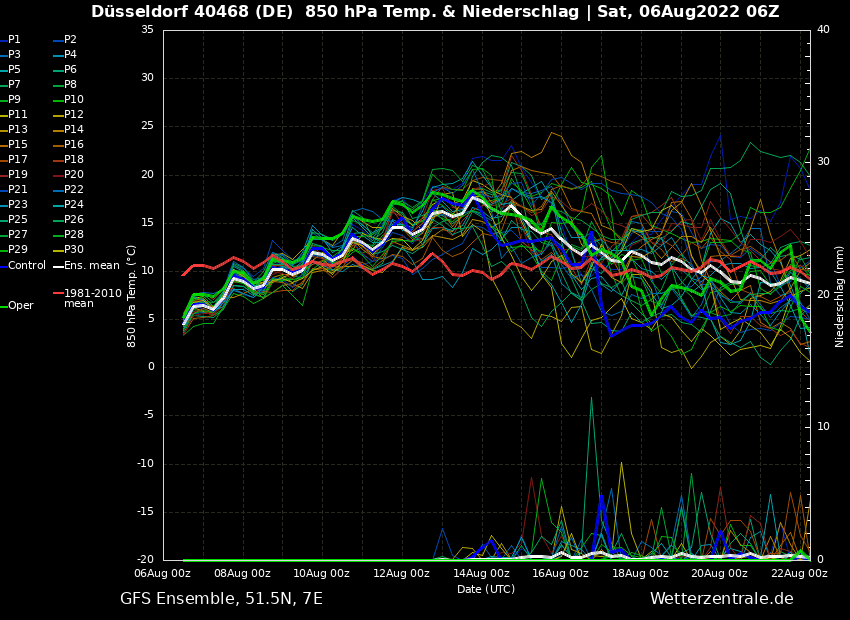Click the Niederschlag (mm) axis label
Viewport: 850px width, 620px height.
(x=840, y=295)
